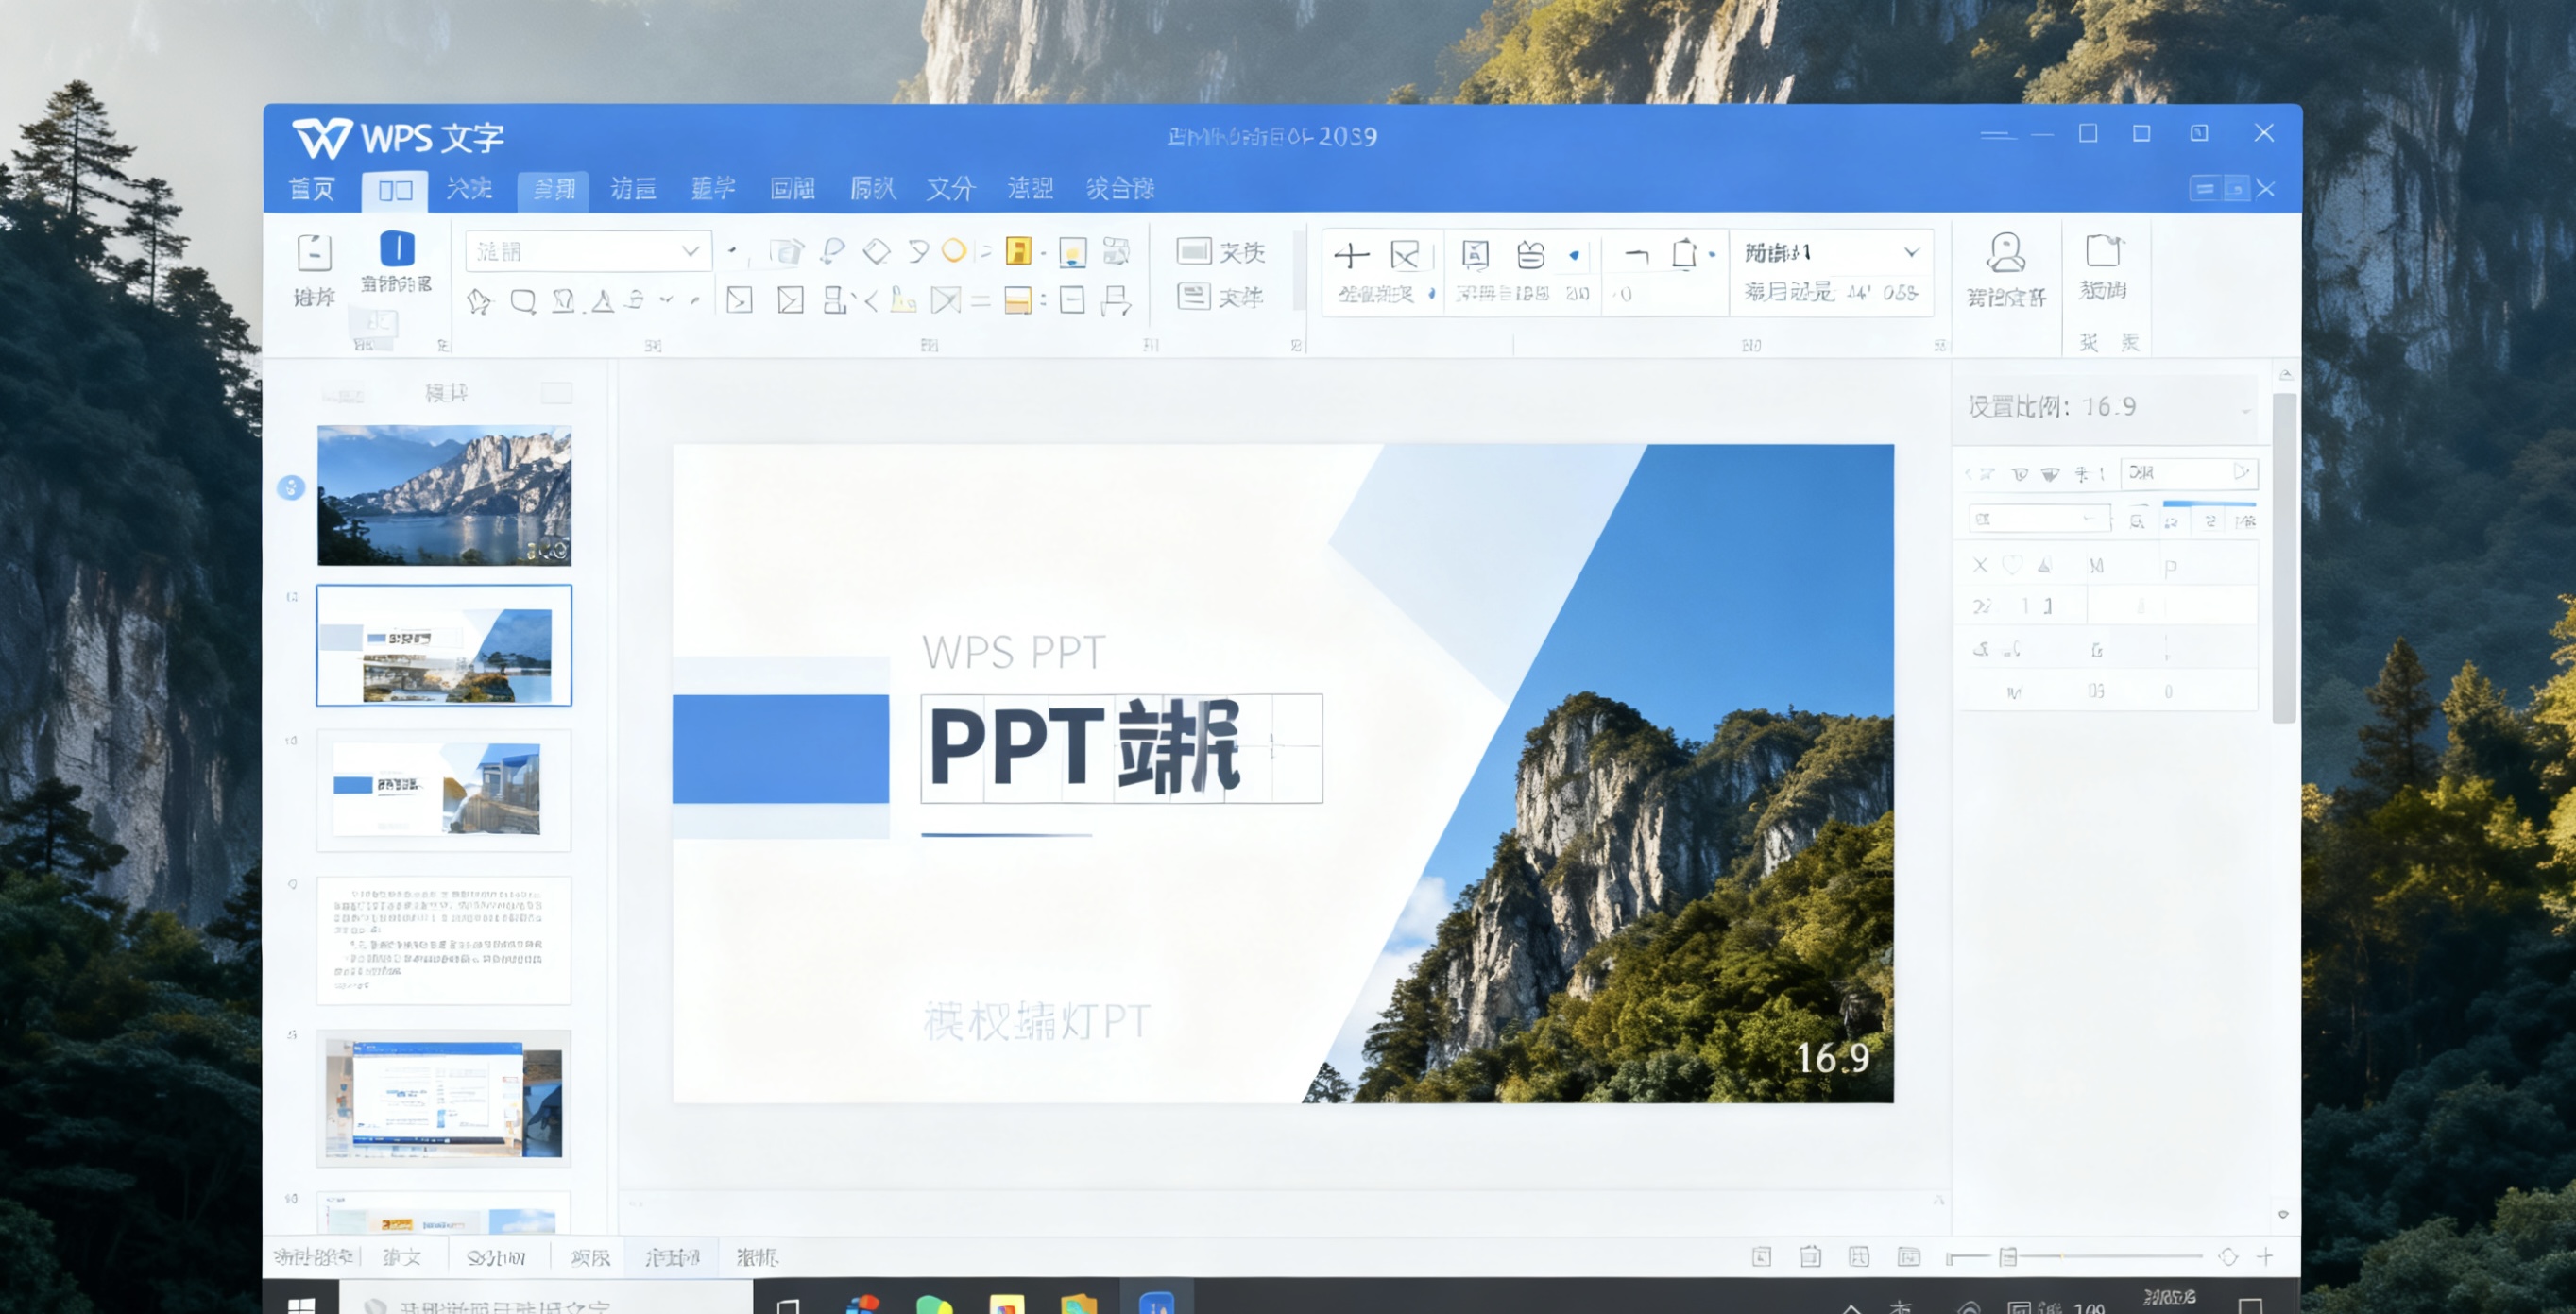Select the oval shape tool in the ribbon
This screenshot has height=1314, width=2576.
click(955, 252)
